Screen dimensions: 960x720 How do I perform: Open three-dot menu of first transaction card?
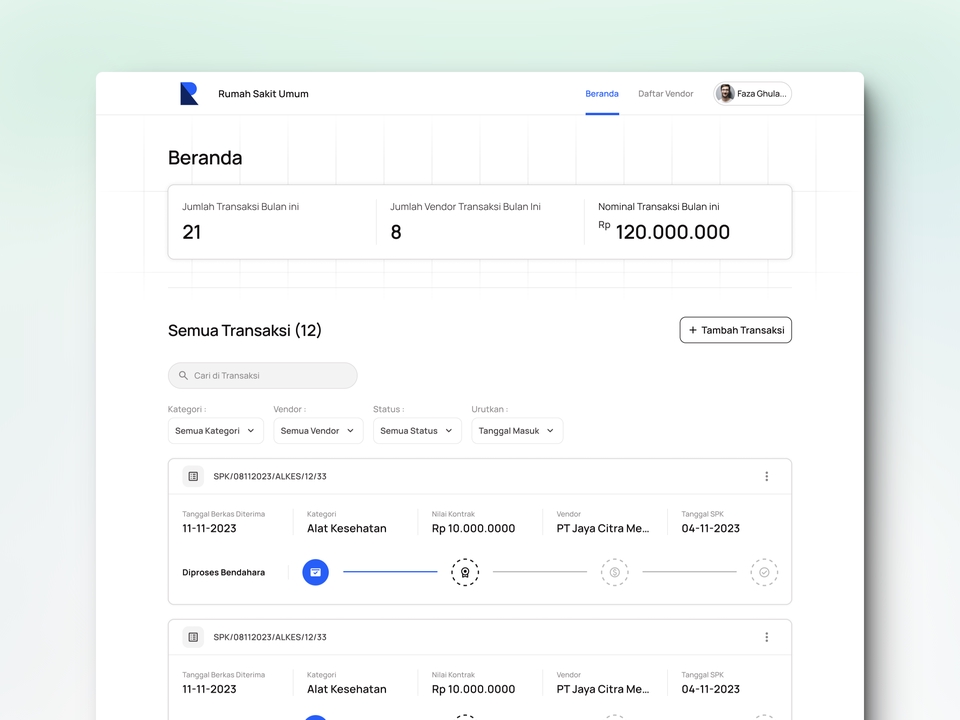(x=767, y=476)
